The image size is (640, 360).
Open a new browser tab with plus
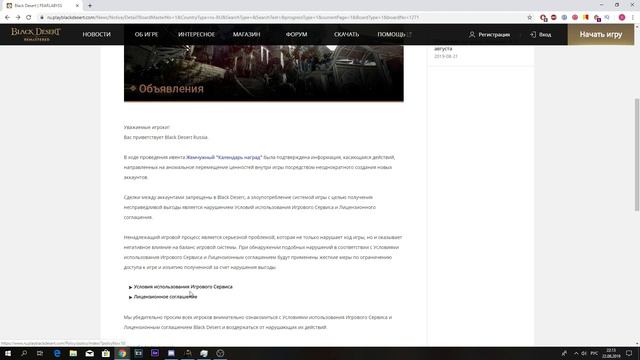coord(90,6)
